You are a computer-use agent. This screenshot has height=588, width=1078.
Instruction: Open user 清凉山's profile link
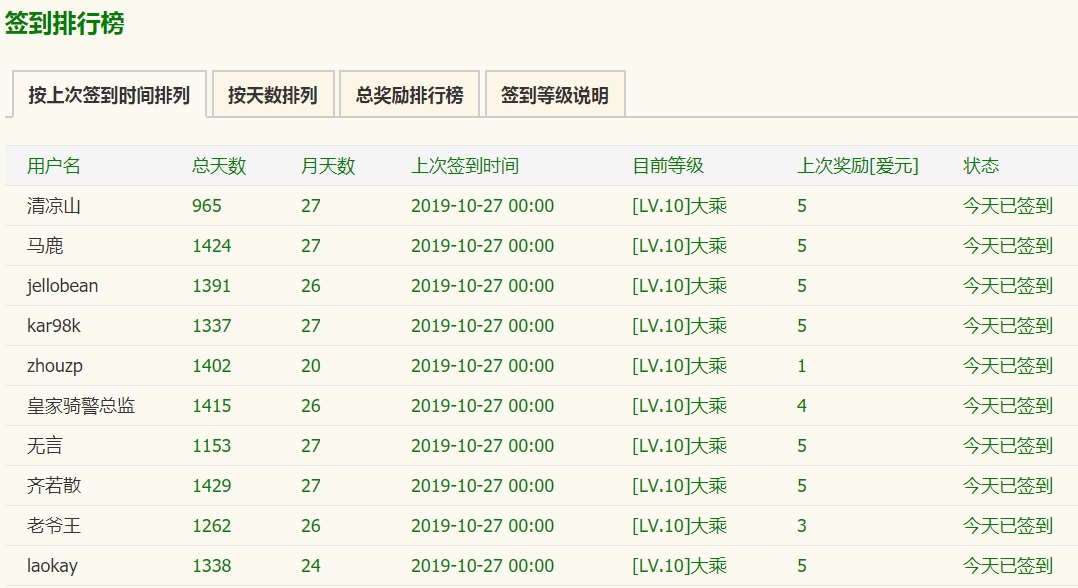click(54, 206)
